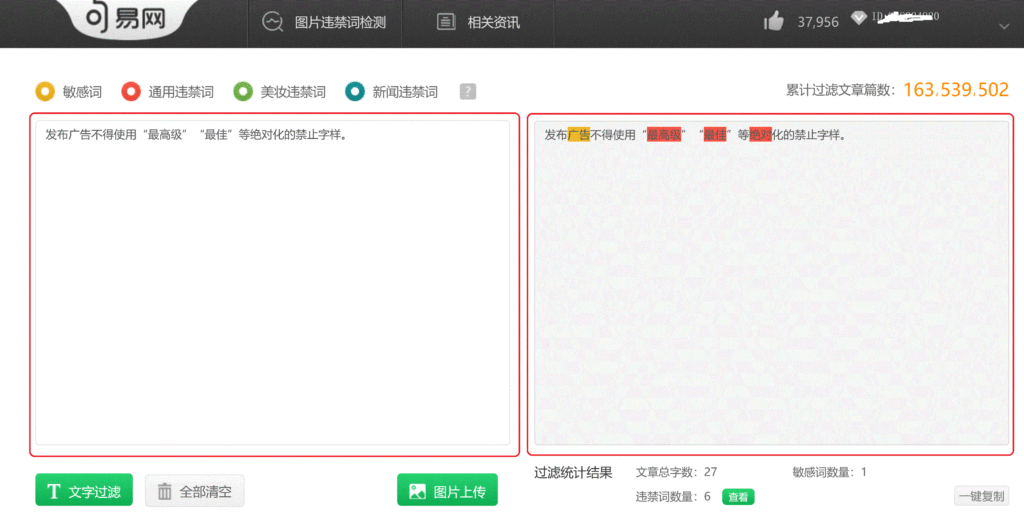Click highlighted word 最高级 in results
Viewport: 1024px width, 518px height.
[x=664, y=135]
